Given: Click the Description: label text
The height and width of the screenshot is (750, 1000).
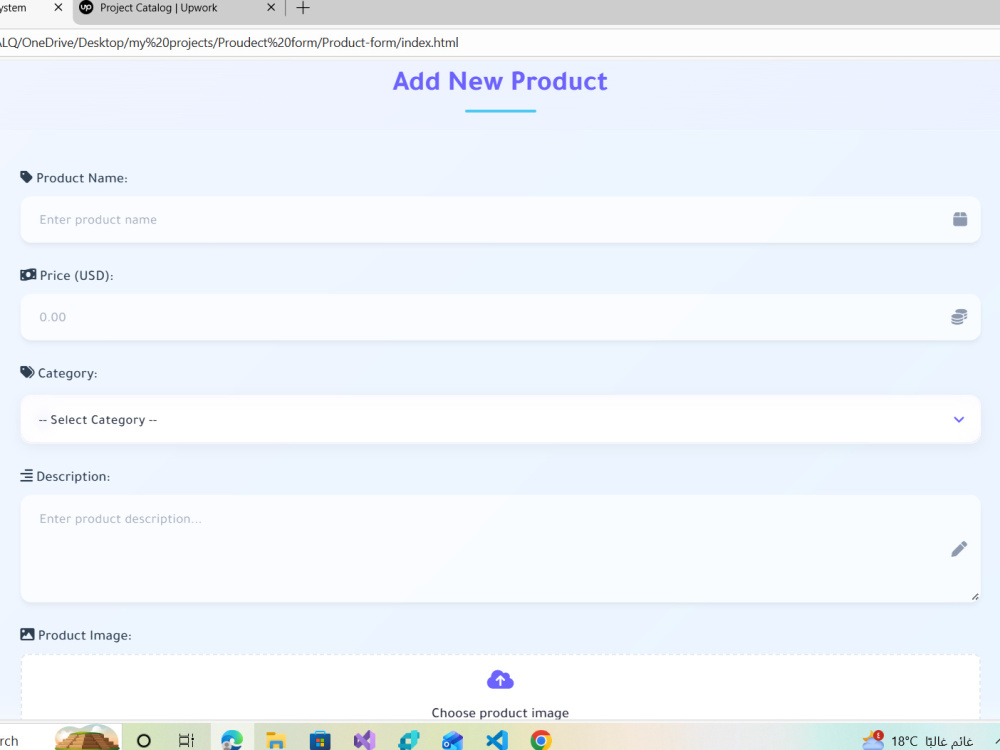Looking at the screenshot, I should click(73, 476).
